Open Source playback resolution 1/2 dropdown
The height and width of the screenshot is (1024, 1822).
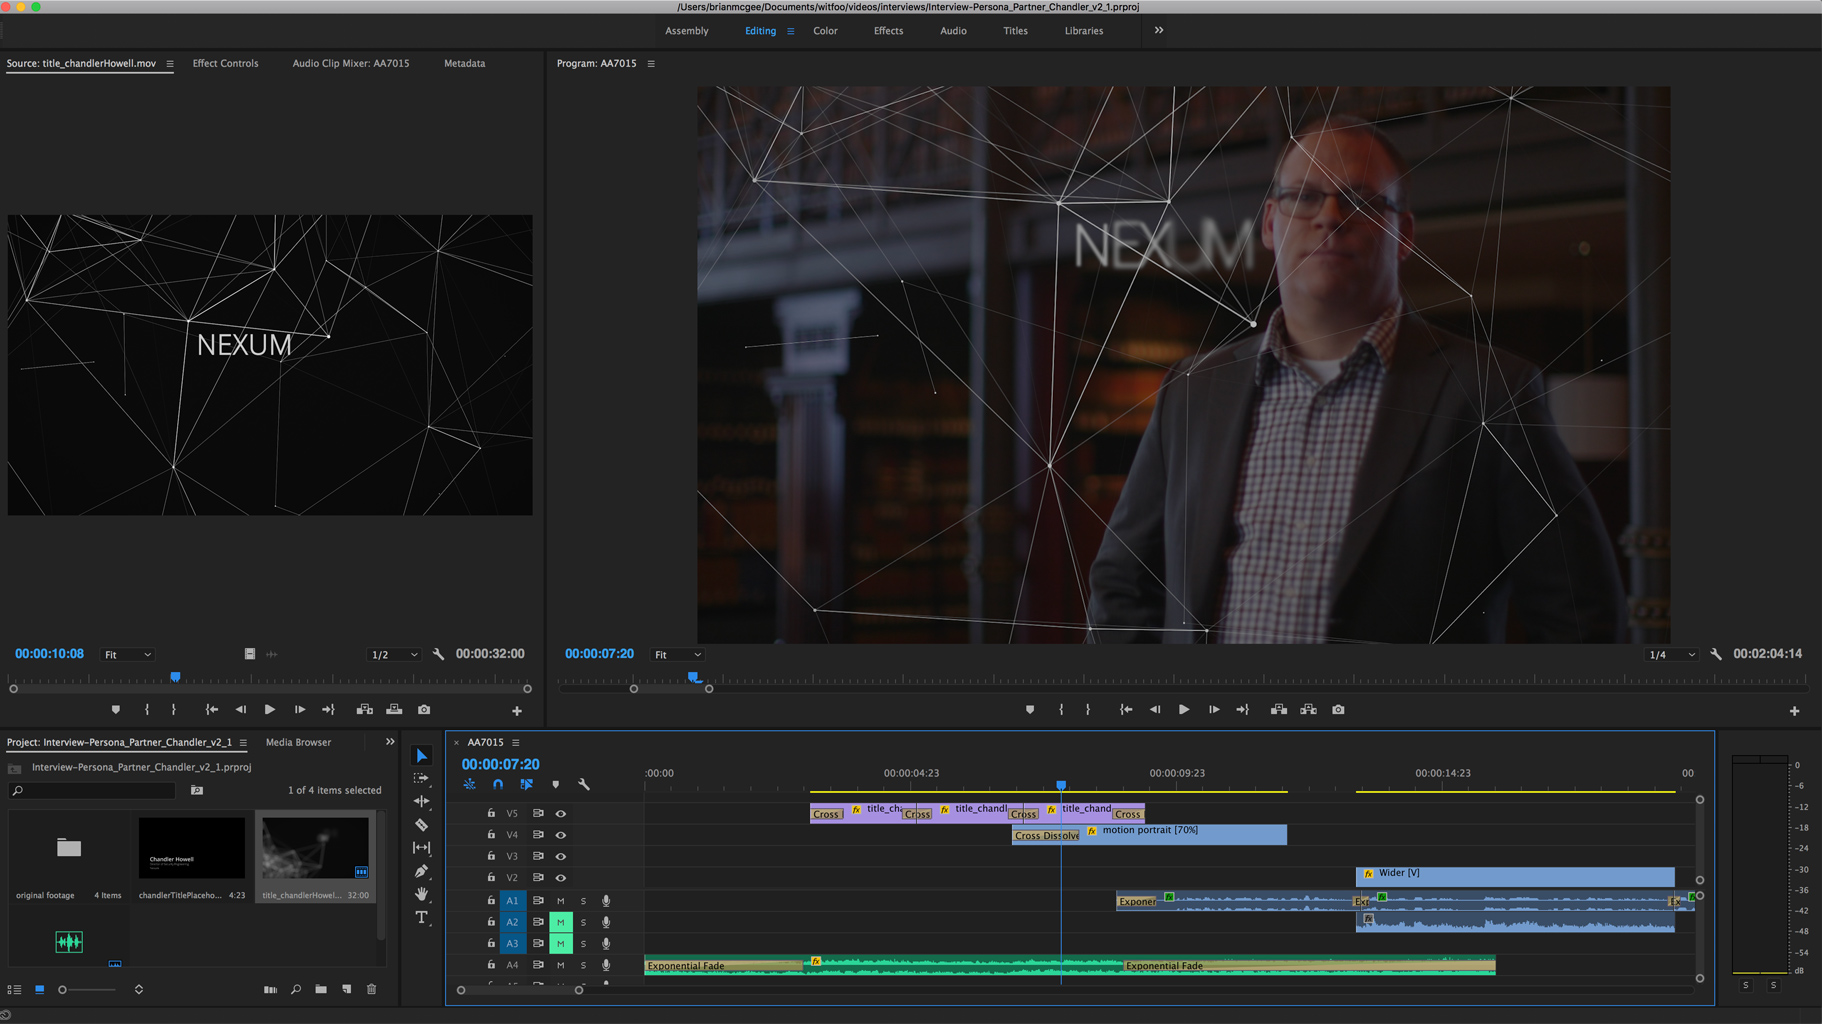pyautogui.click(x=394, y=655)
